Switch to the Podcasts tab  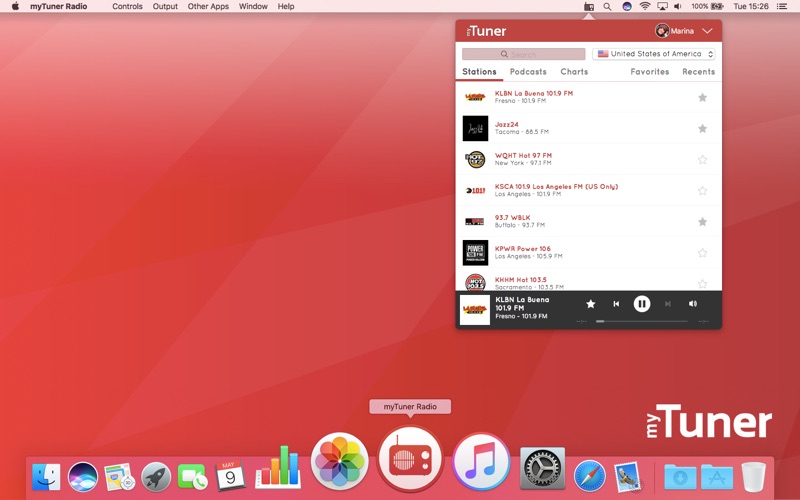click(528, 72)
